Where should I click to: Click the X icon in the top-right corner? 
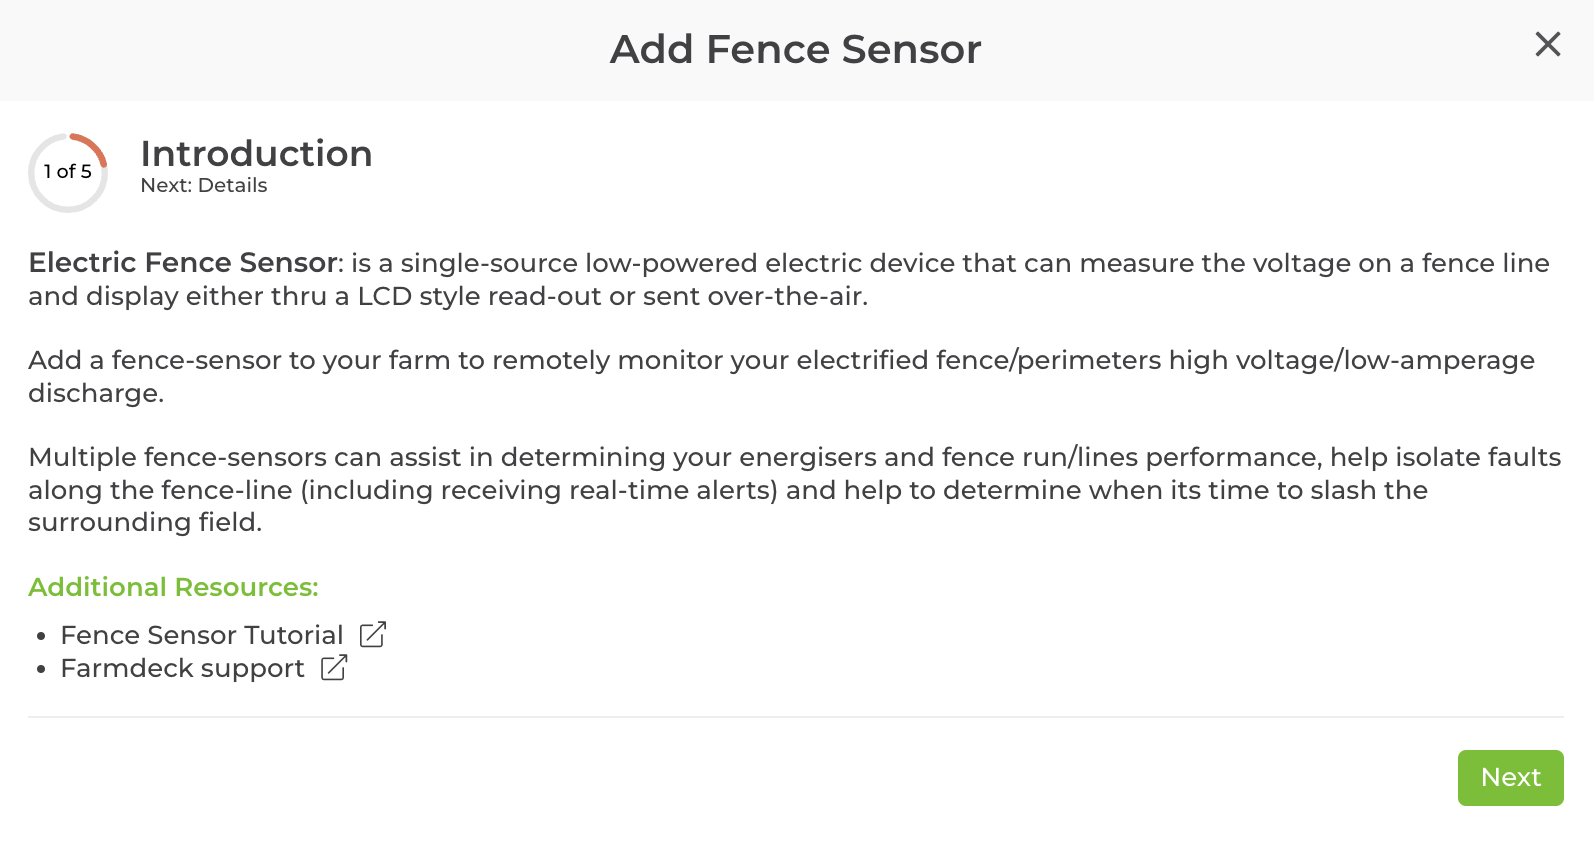(x=1548, y=44)
